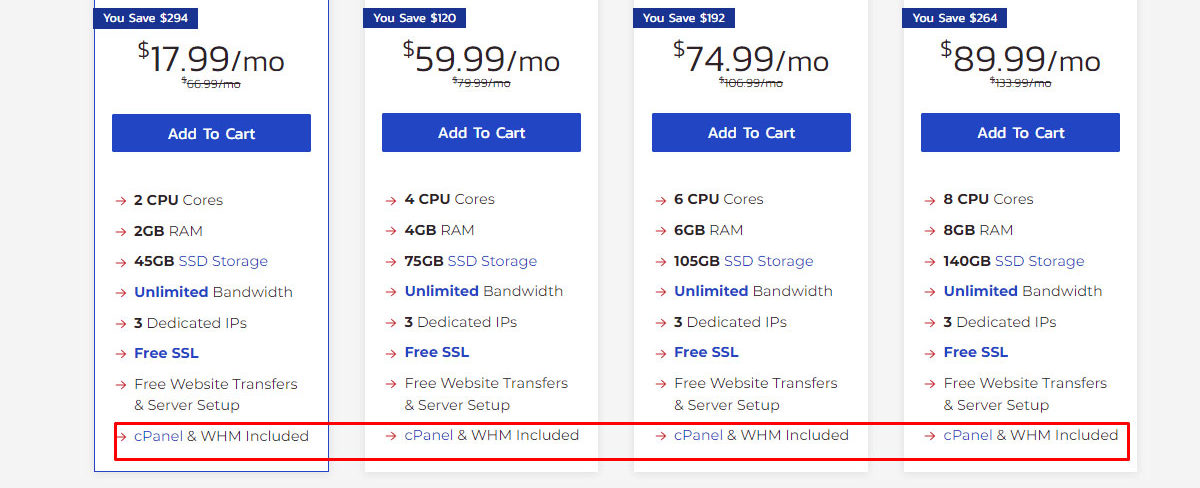Click Unlimited Bandwidth in $59.99 plan

tap(484, 291)
